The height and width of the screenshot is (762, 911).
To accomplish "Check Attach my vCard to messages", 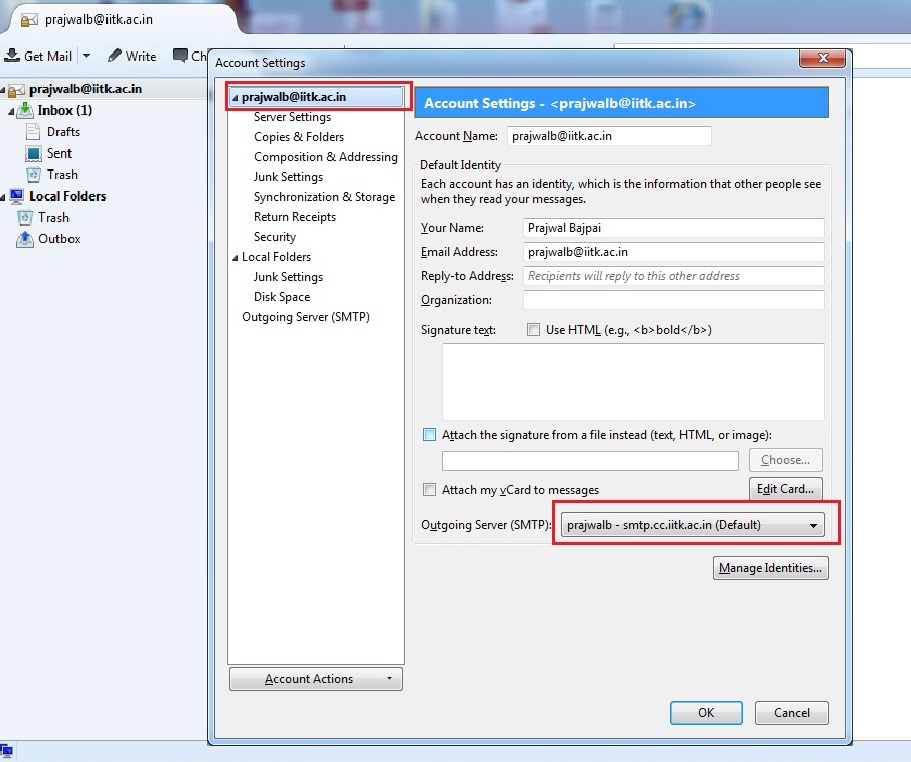I will click(x=429, y=490).
